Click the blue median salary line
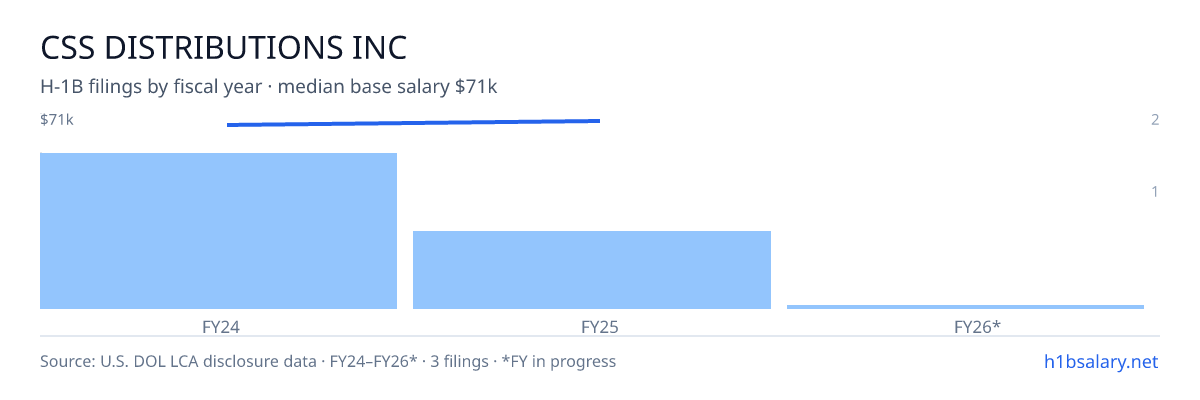The image size is (1200, 400). pos(413,123)
